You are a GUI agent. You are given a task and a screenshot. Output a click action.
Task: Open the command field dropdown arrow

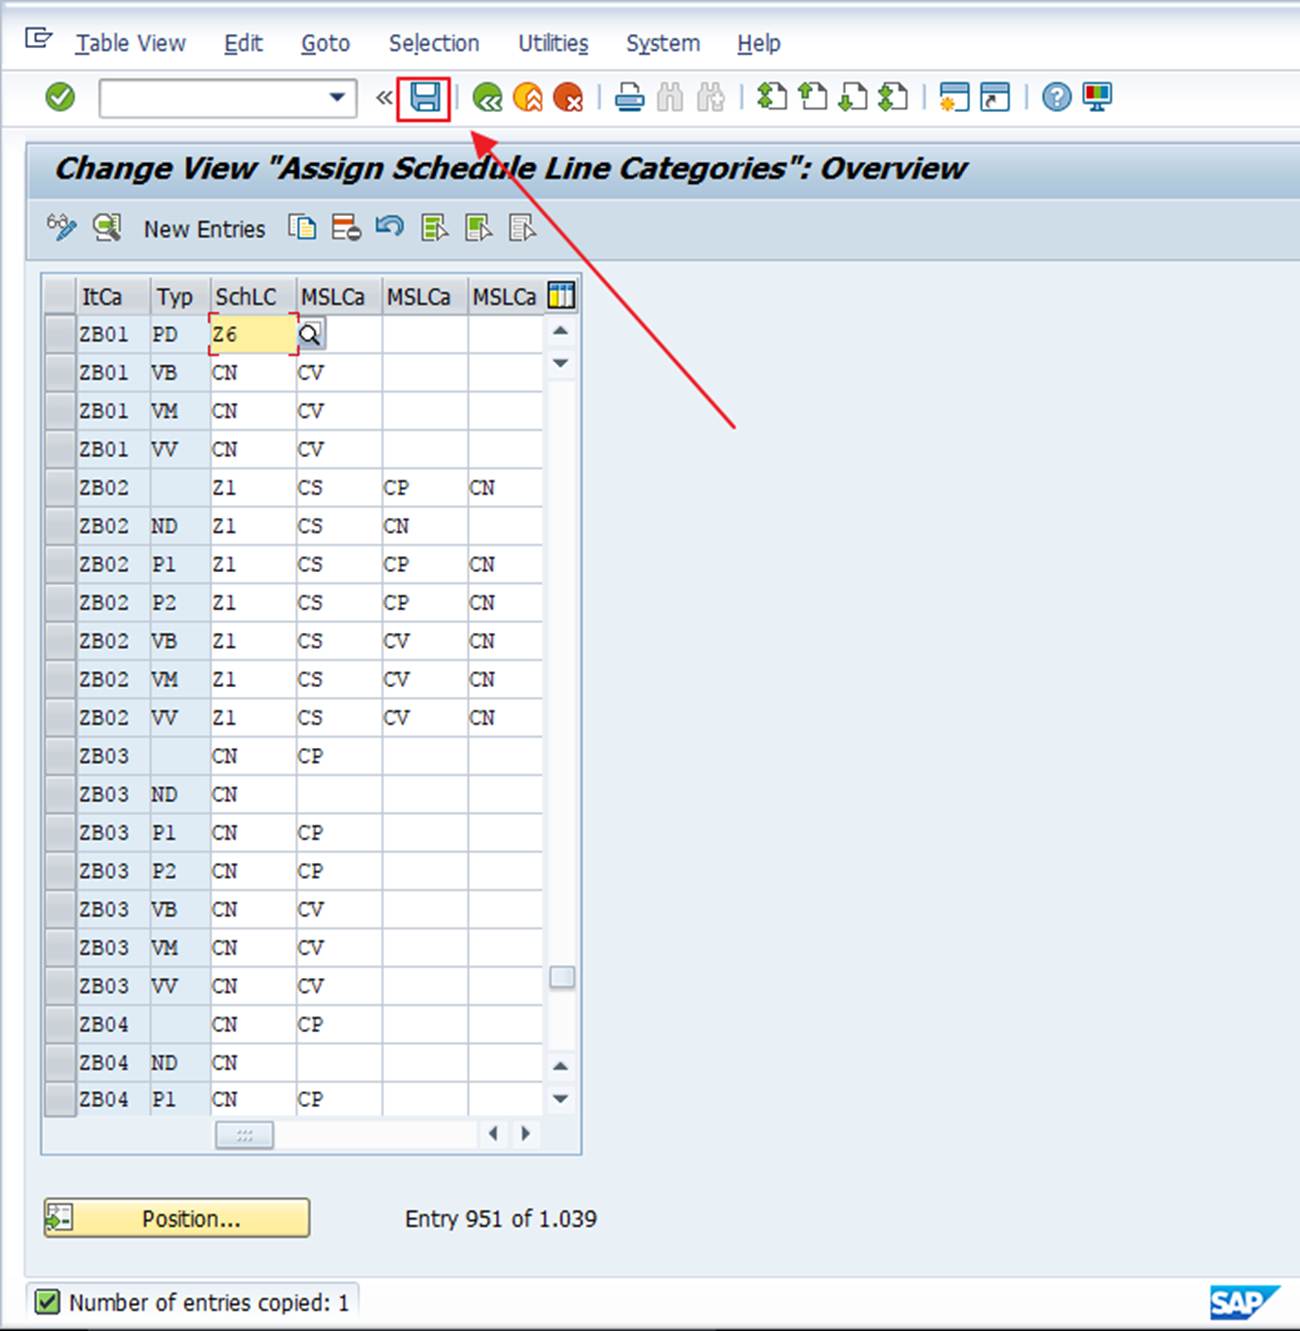pos(337,98)
